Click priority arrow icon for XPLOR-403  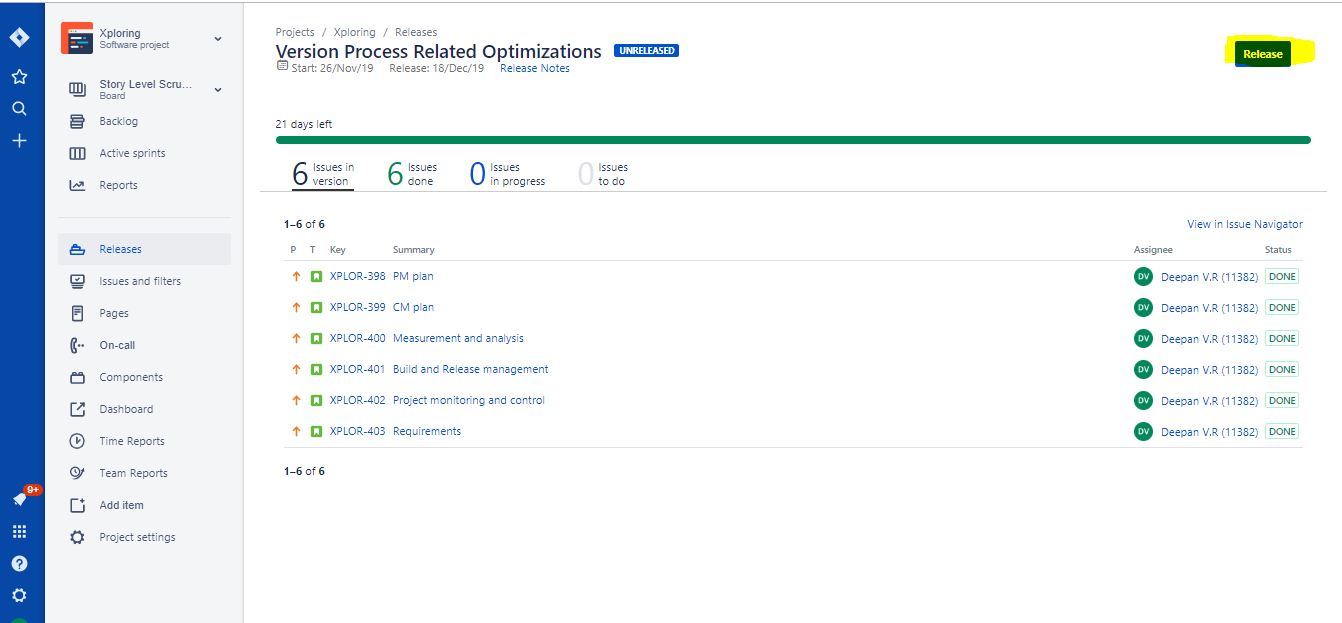(296, 432)
